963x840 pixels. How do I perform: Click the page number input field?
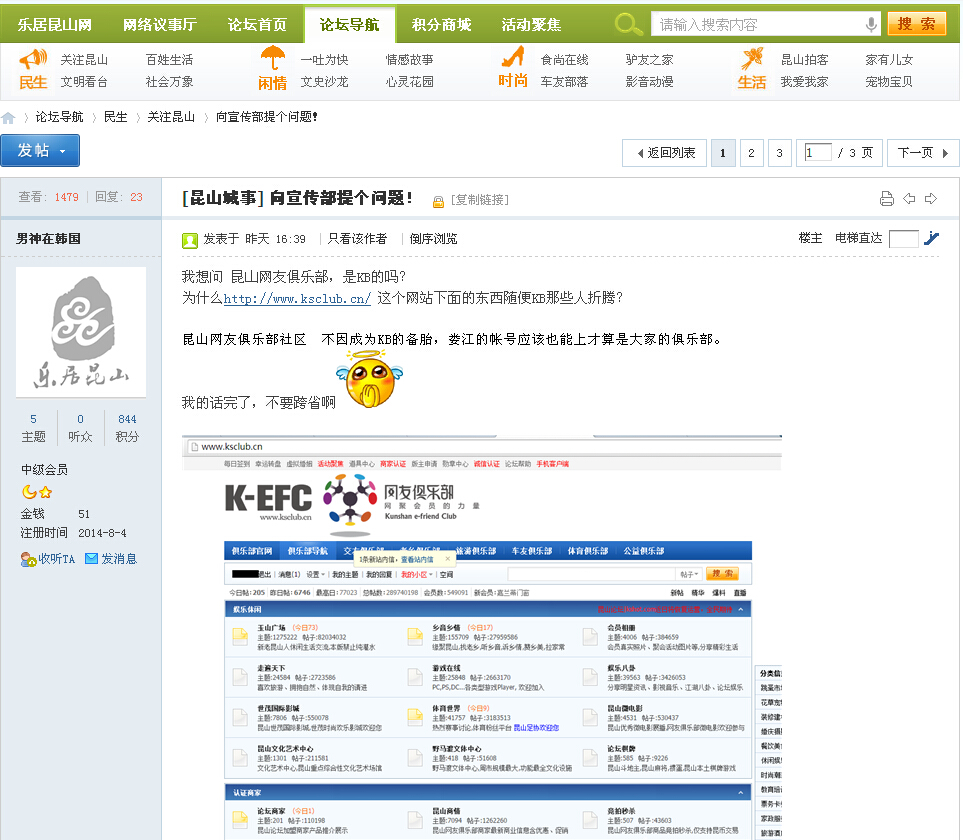818,153
